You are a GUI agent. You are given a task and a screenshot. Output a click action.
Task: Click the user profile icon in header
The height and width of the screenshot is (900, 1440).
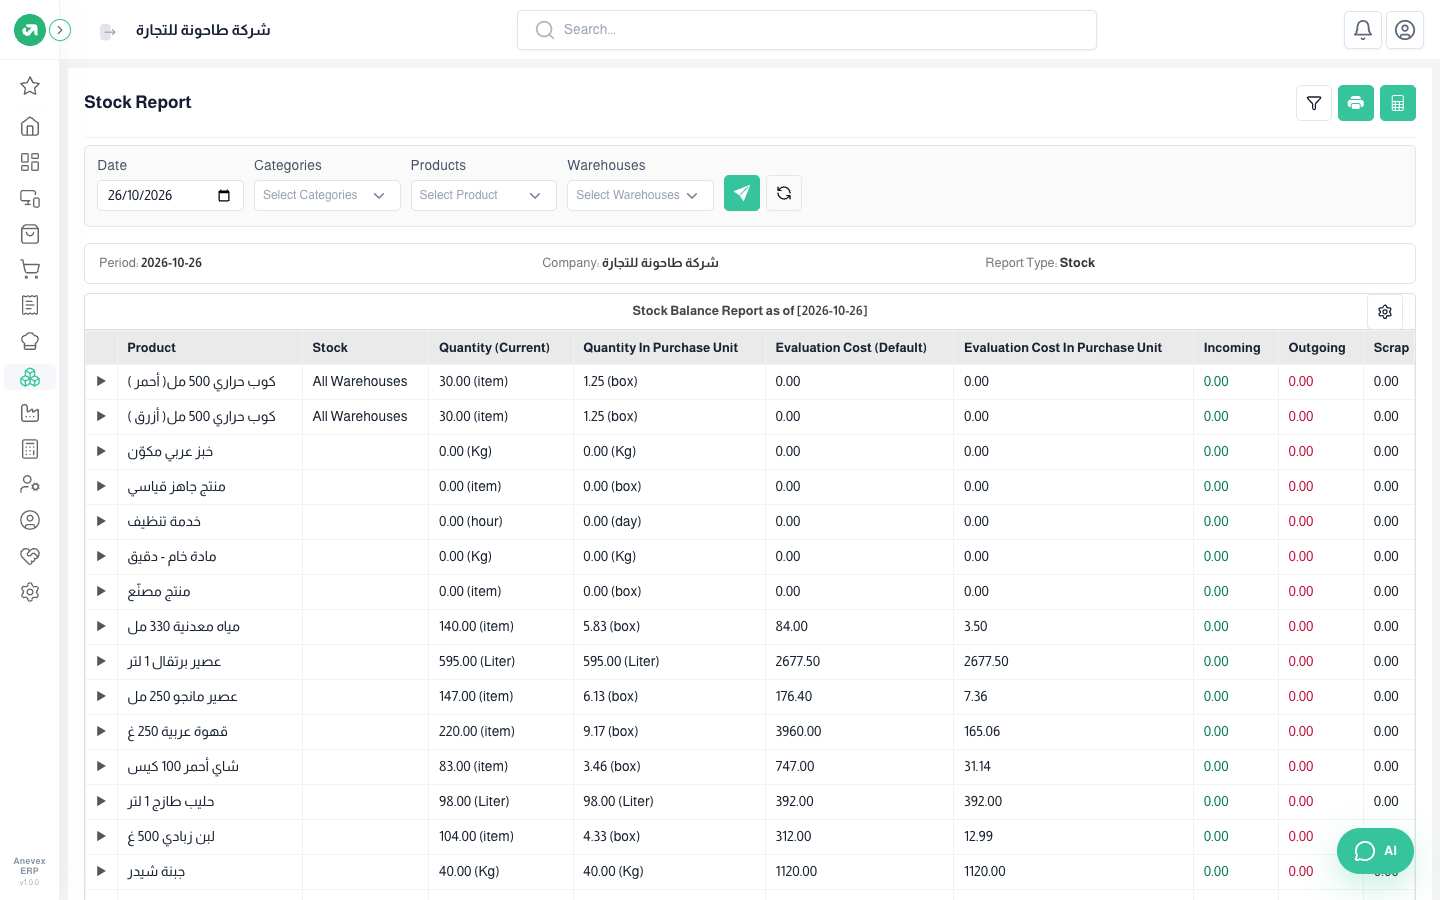coord(1405,30)
